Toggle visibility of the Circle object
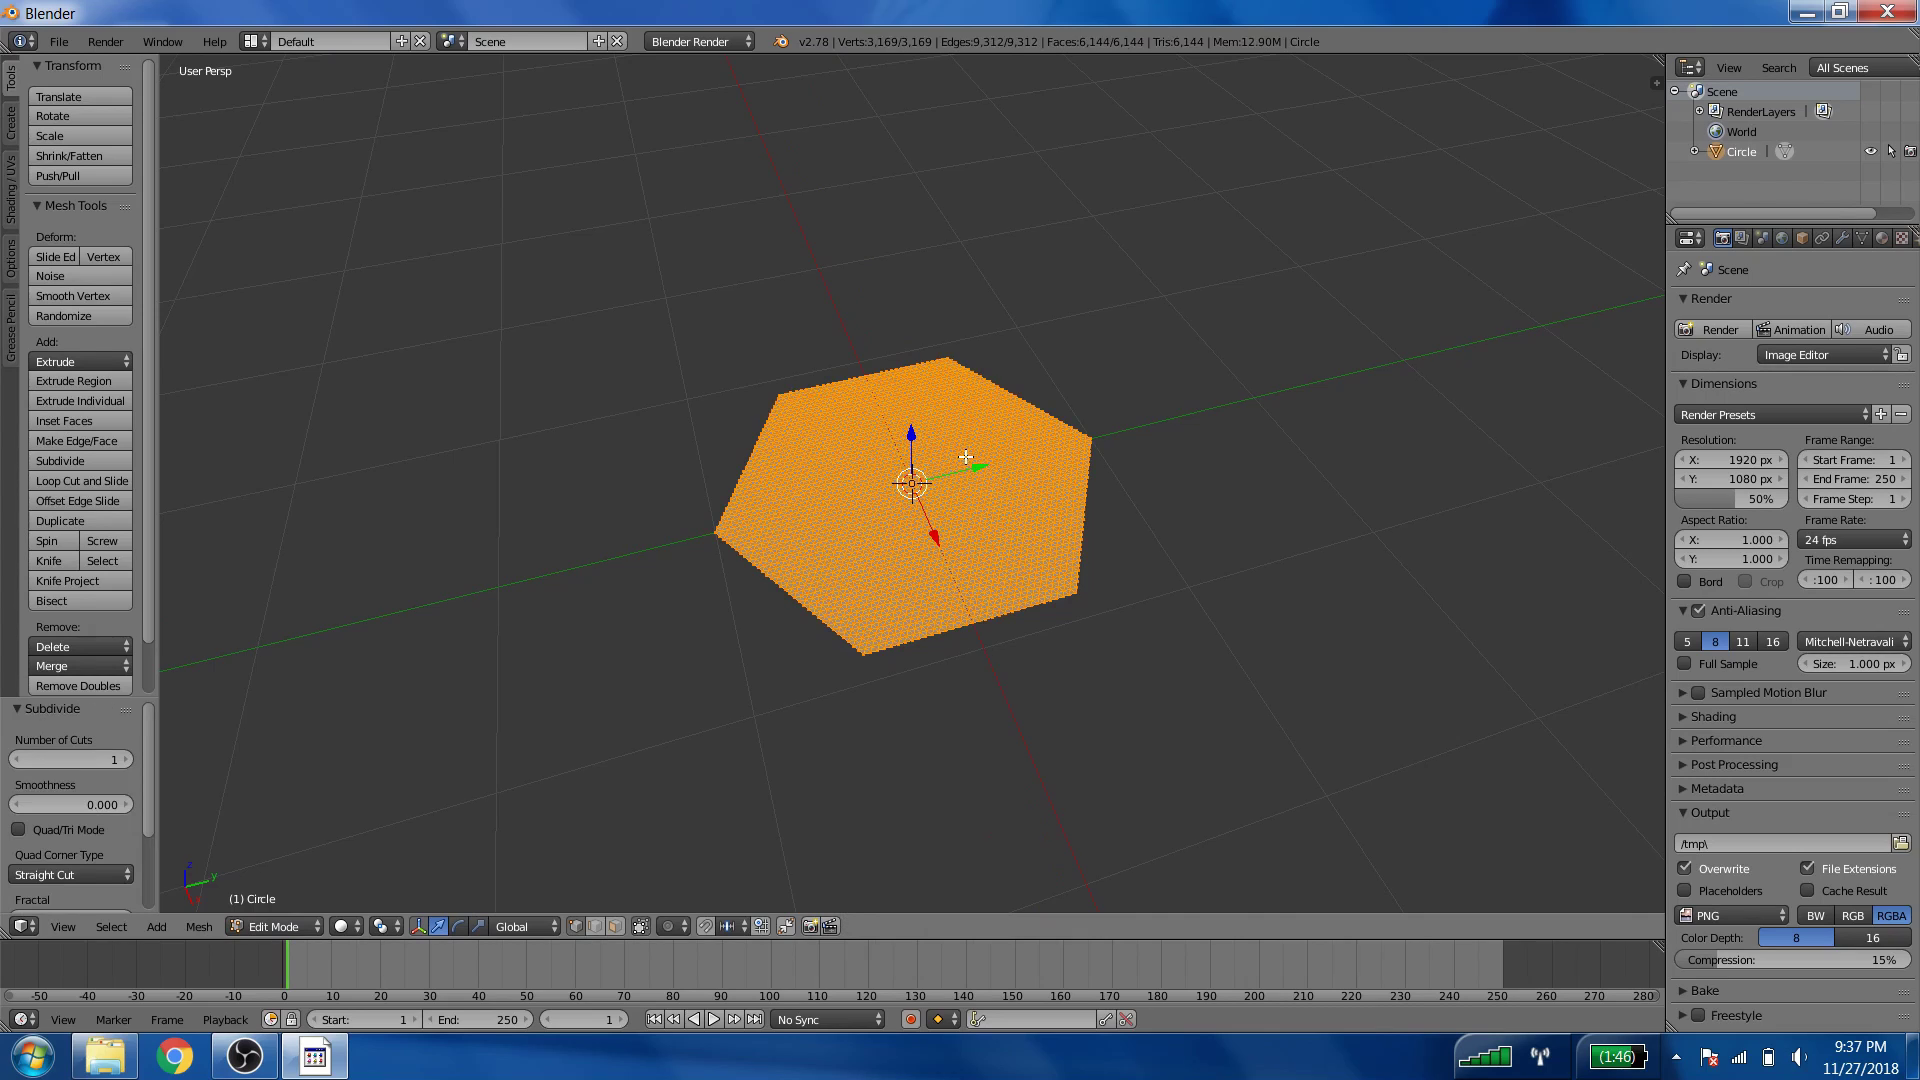1920x1080 pixels. click(x=1869, y=151)
